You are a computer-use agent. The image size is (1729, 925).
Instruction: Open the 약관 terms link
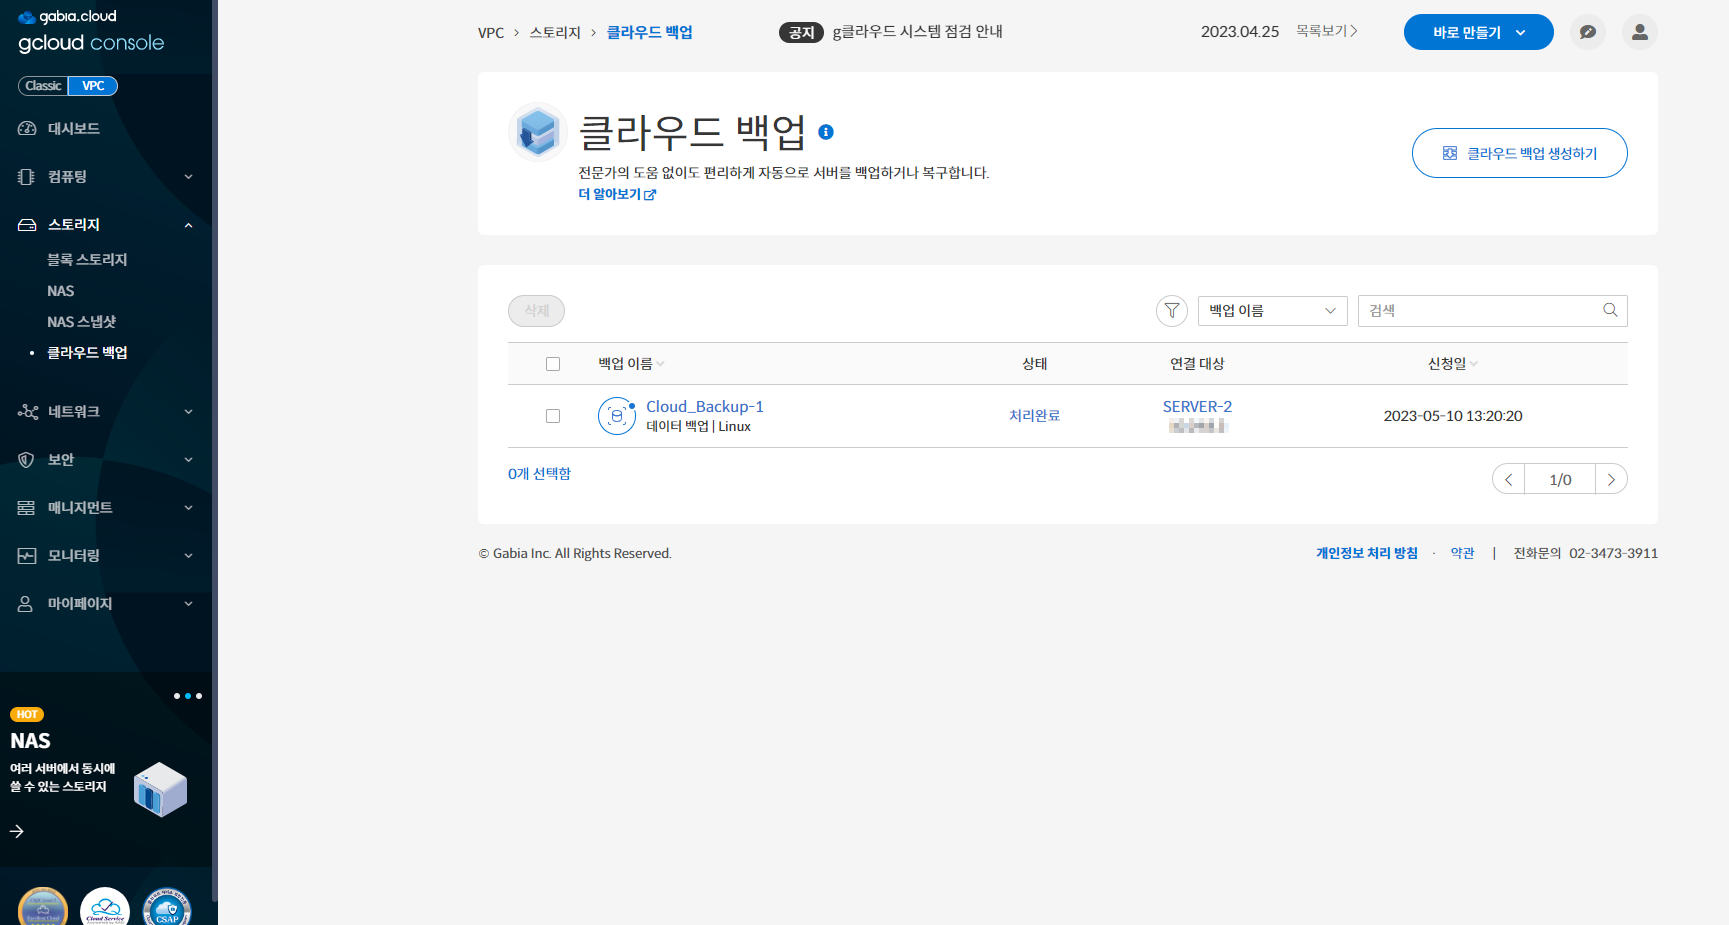click(1463, 553)
